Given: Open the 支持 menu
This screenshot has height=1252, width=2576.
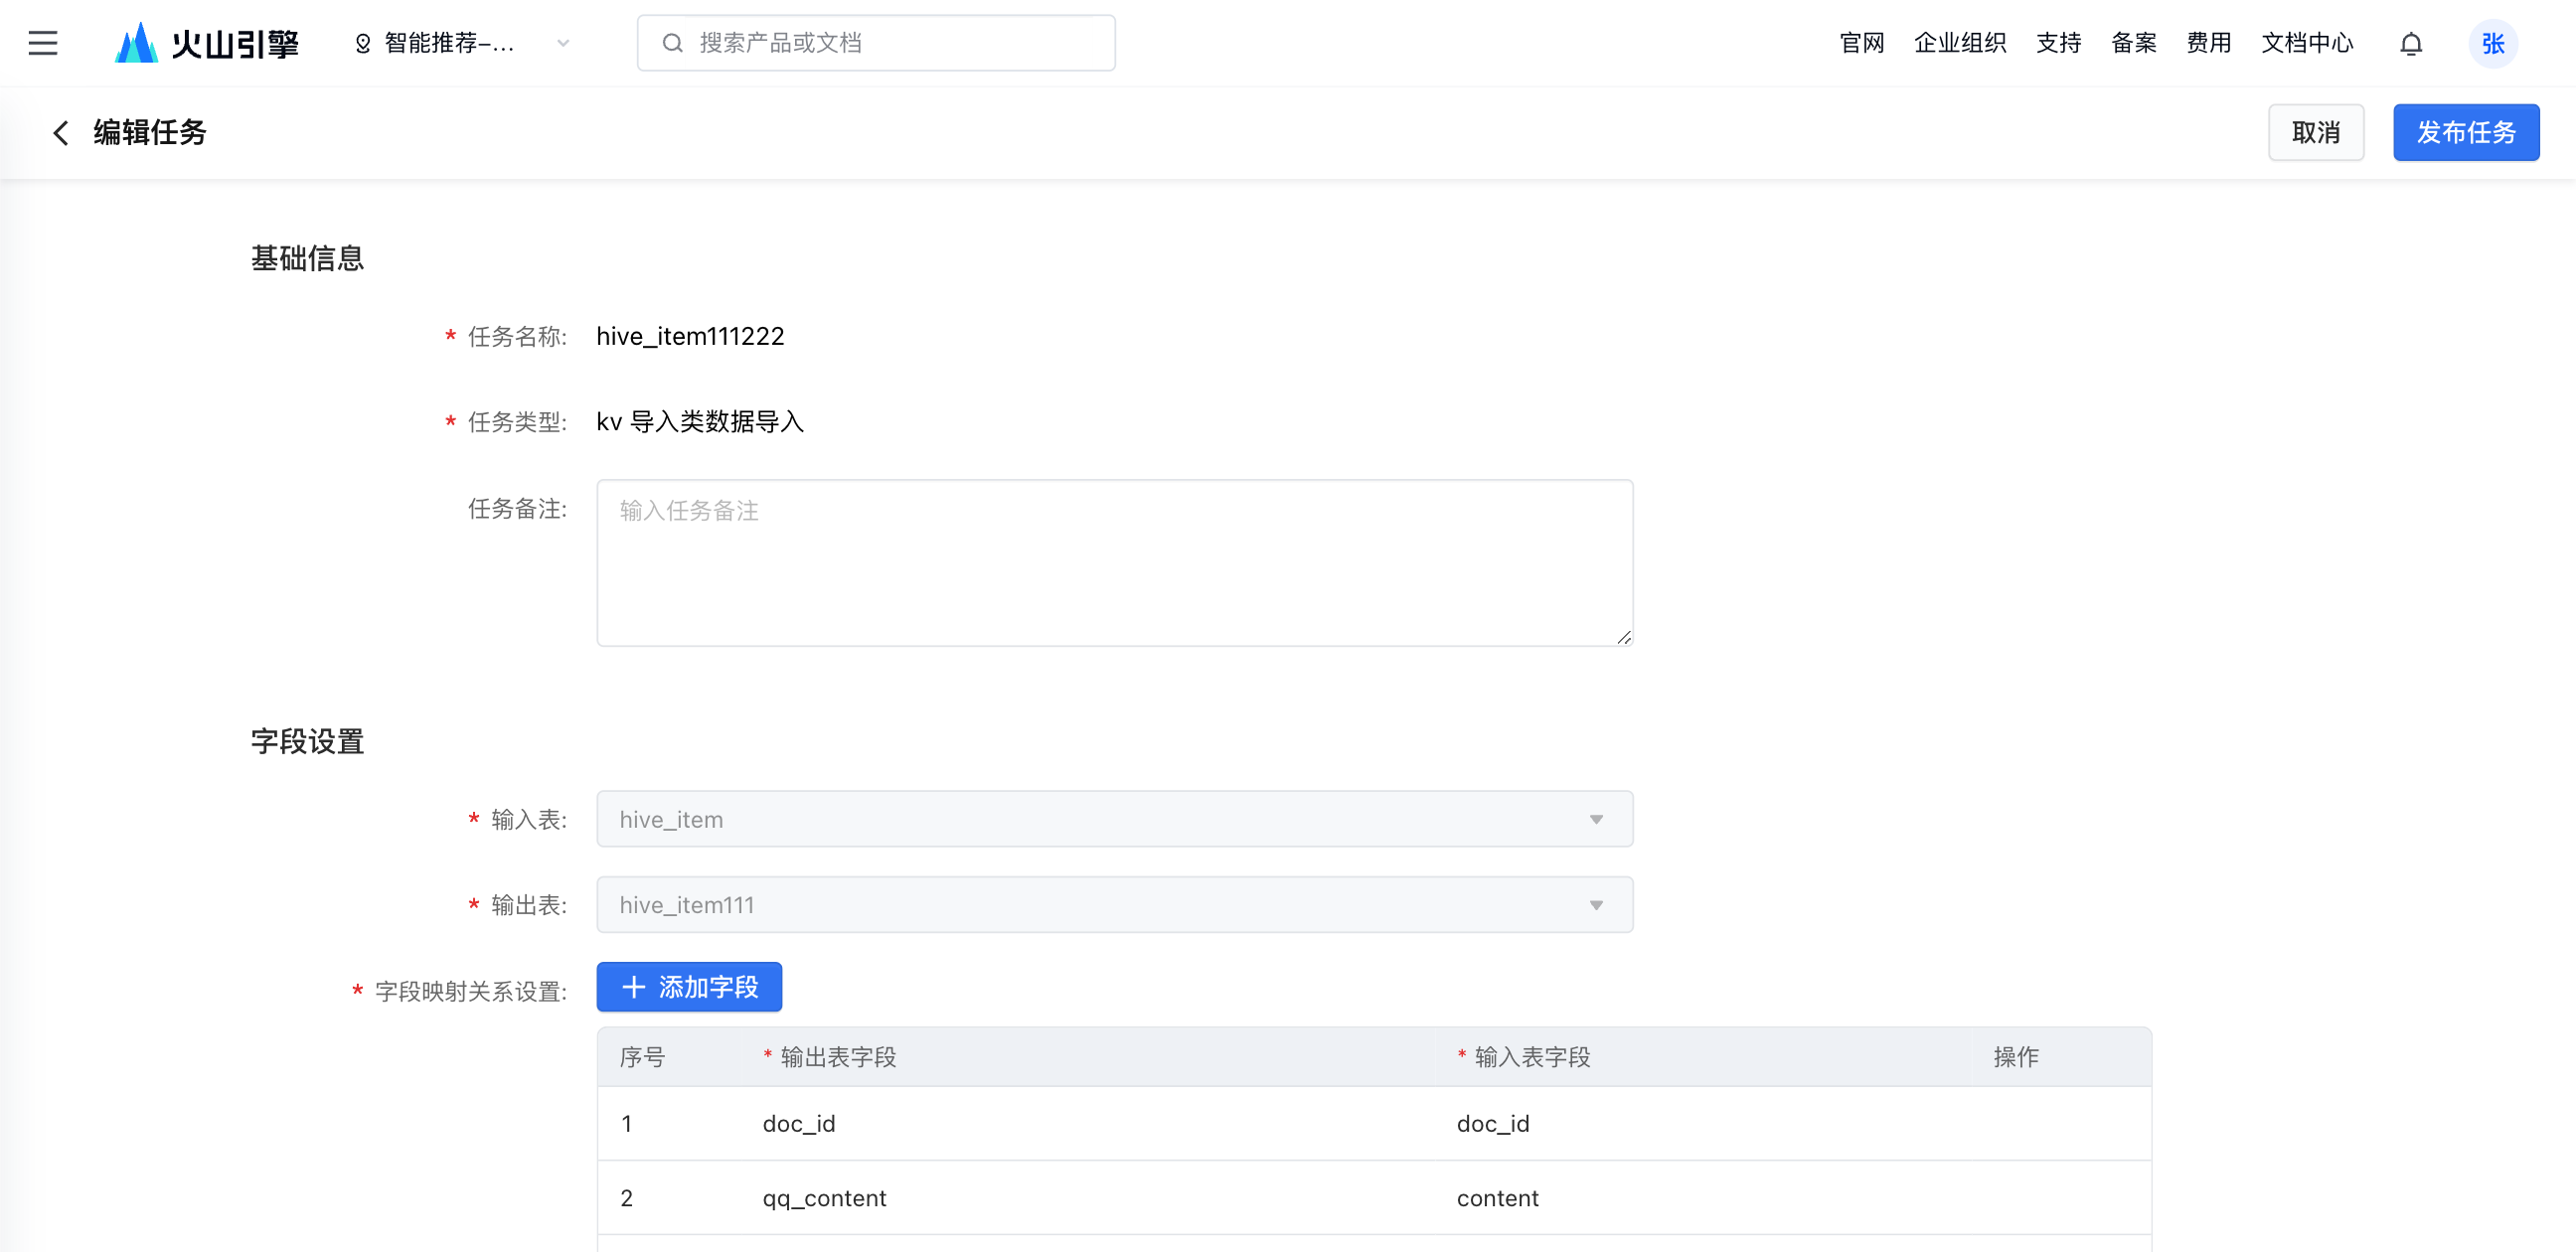Looking at the screenshot, I should tap(2059, 43).
